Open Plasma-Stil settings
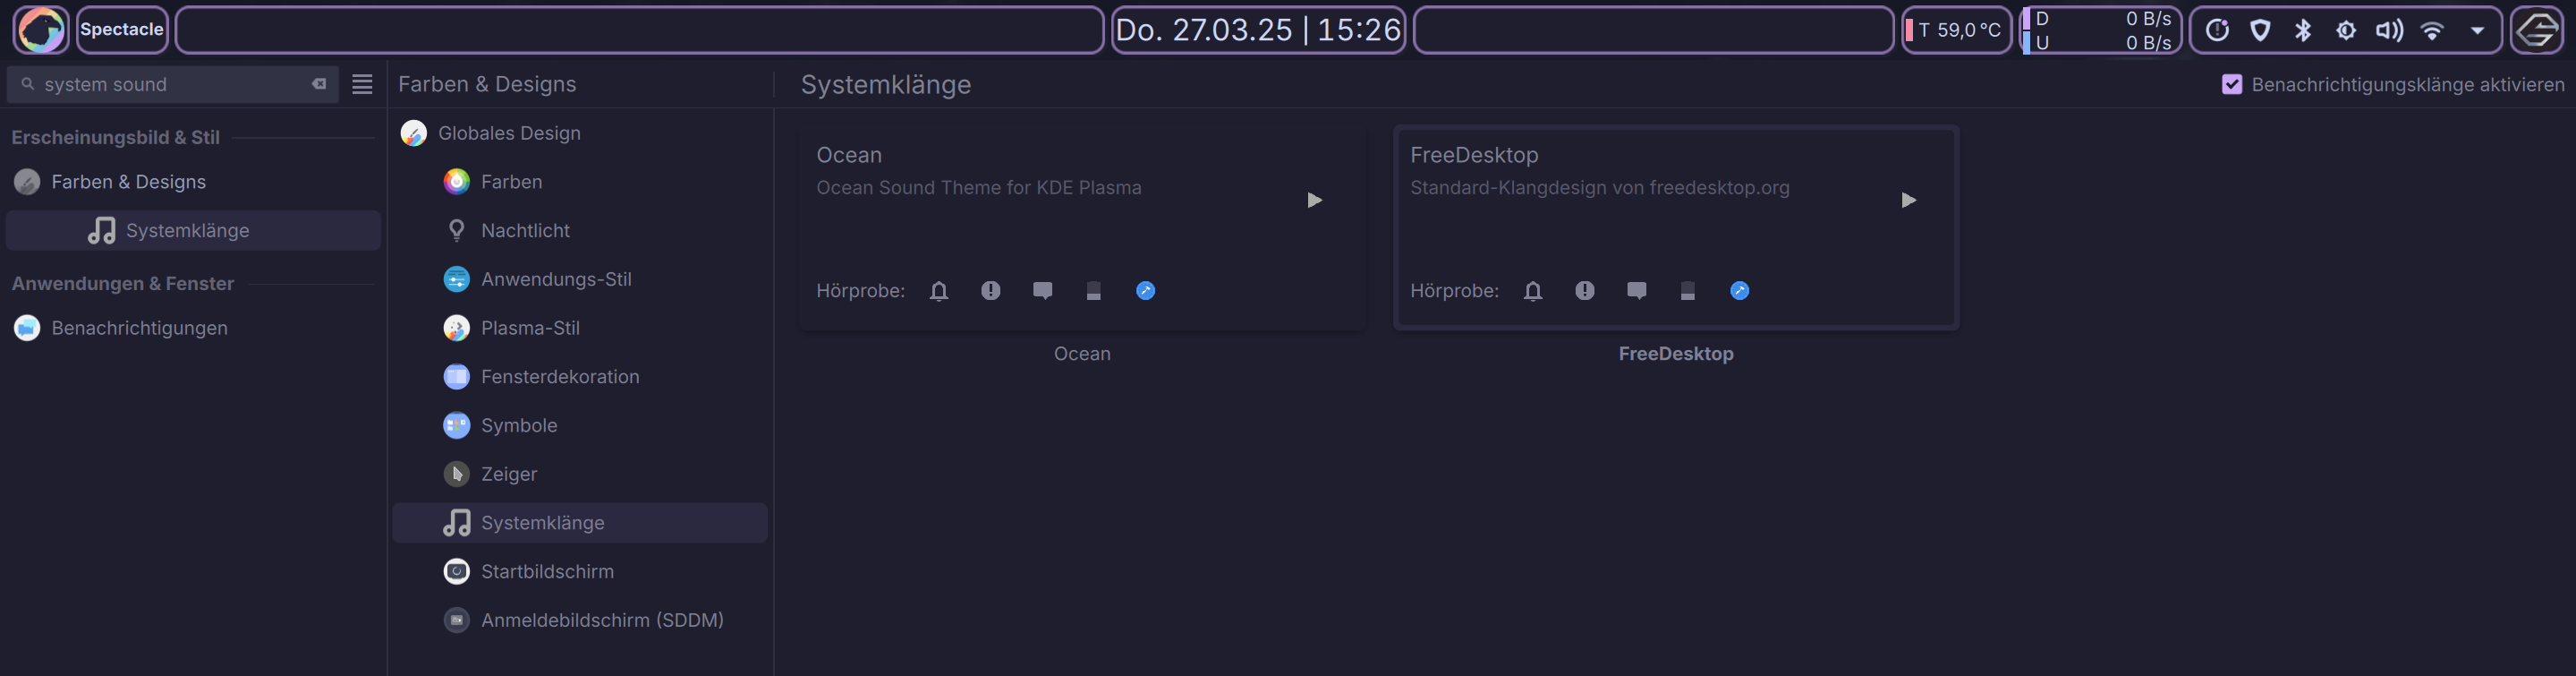Screen dimensions: 2576x676 (x=580, y=328)
